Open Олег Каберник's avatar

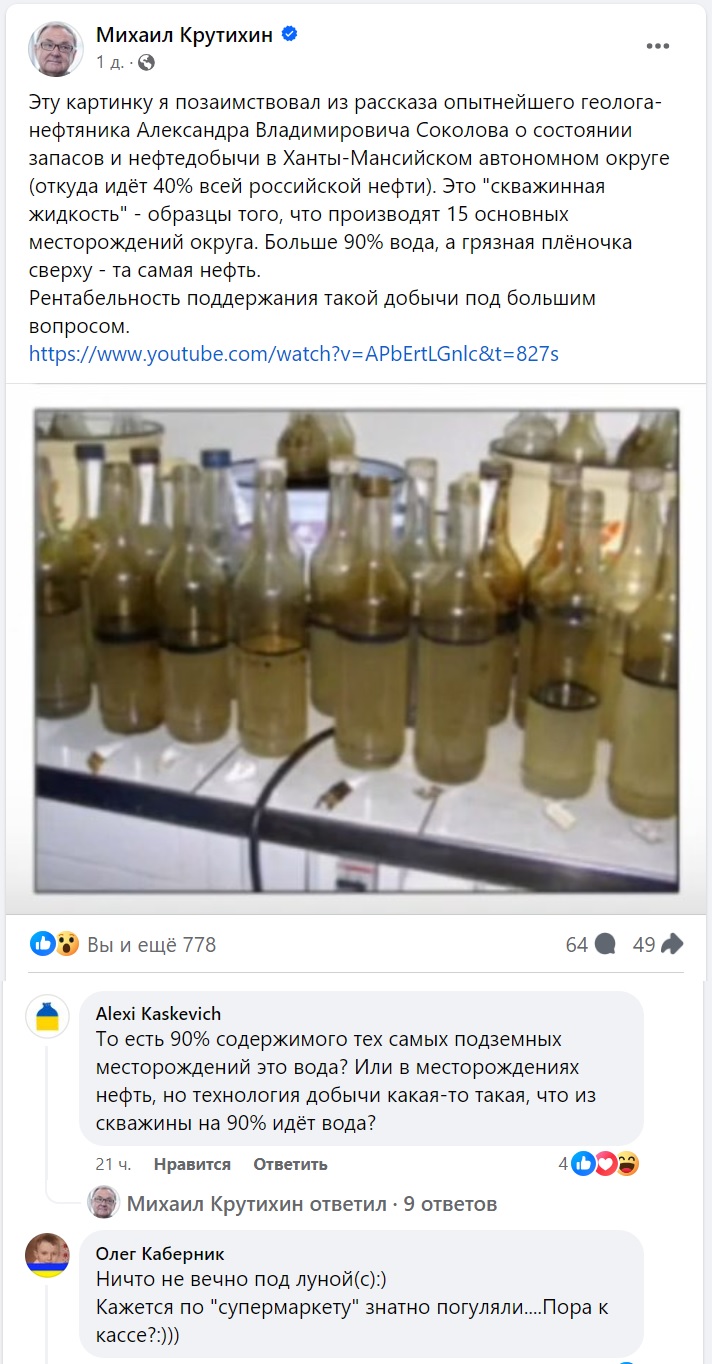click(x=47, y=1255)
